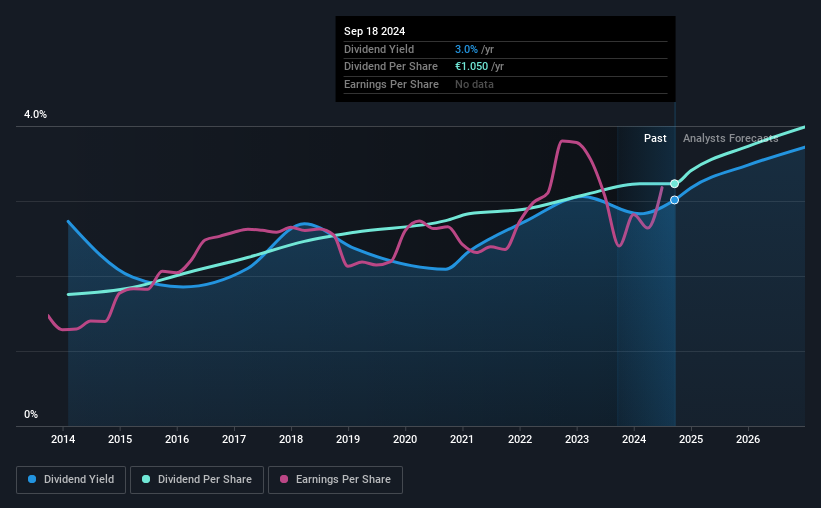
Task: Click the teal Dividend Per Share legend dot
Action: 146,479
